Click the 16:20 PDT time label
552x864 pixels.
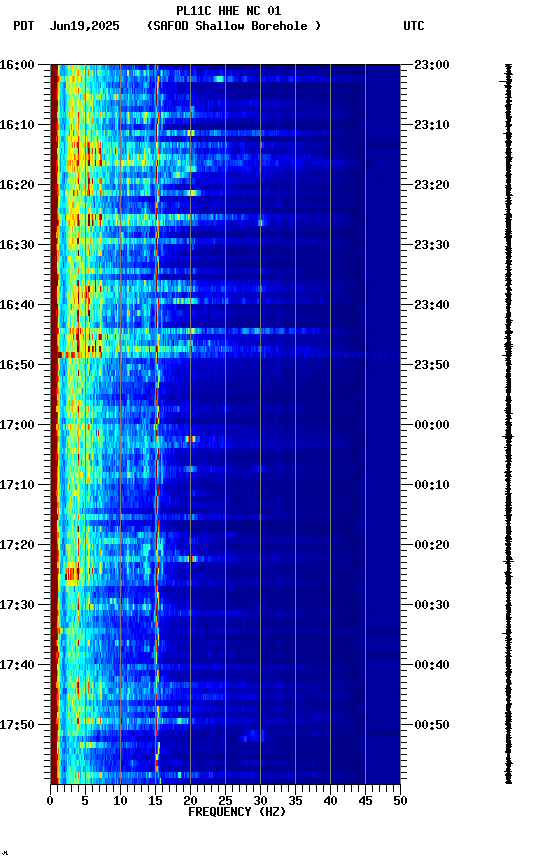[x=17, y=185]
